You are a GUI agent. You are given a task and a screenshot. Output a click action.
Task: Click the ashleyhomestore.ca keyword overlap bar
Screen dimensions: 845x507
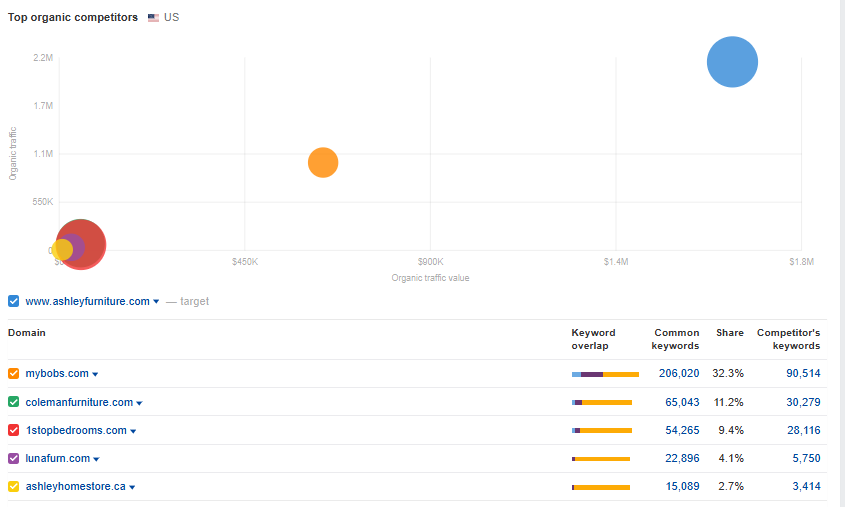(601, 487)
